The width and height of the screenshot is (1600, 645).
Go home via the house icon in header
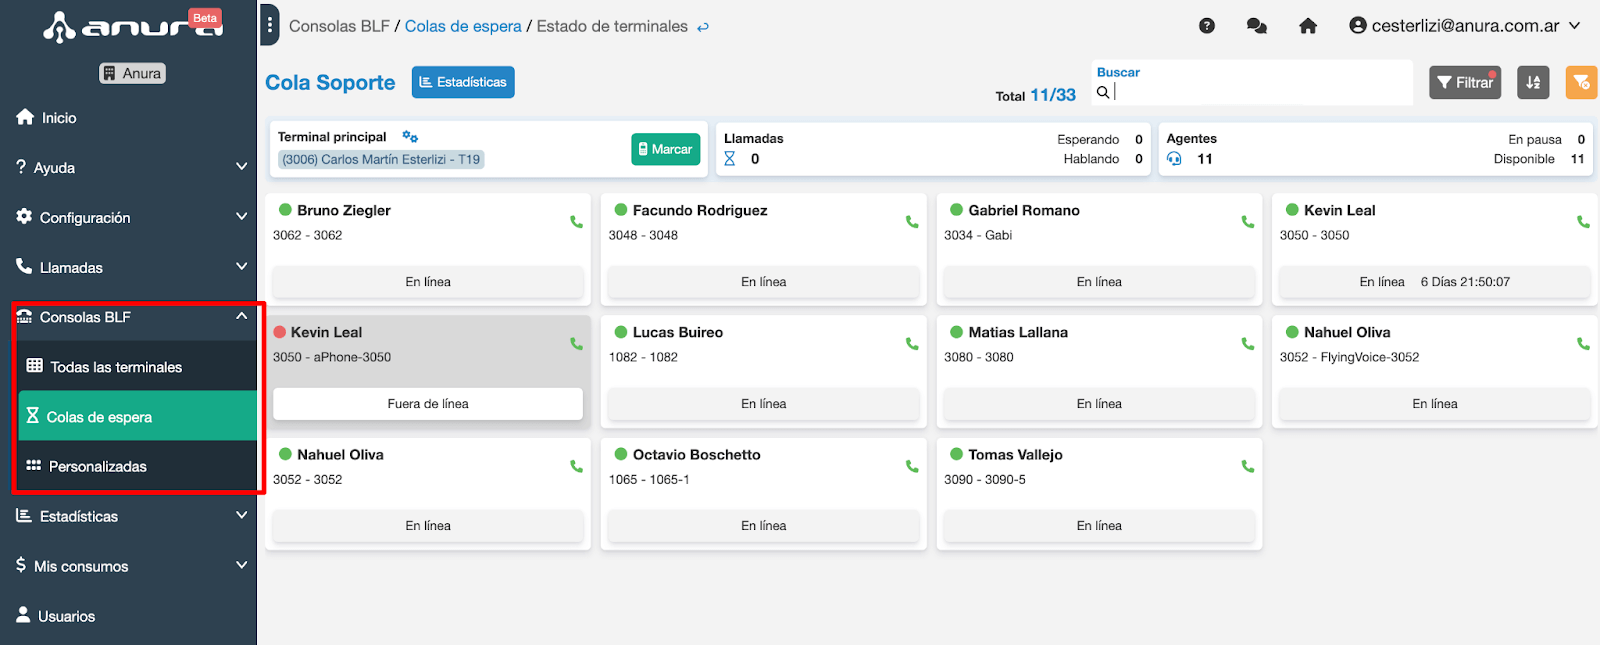(1308, 26)
